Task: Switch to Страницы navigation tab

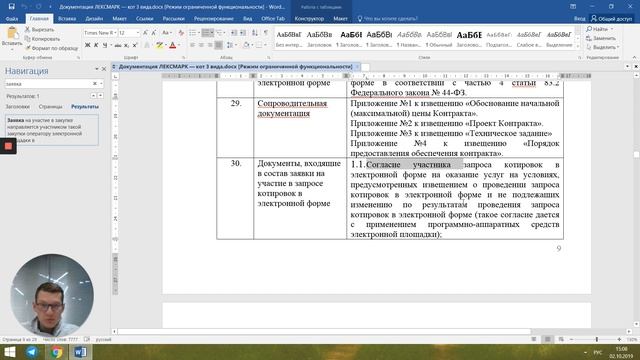Action: (51, 107)
